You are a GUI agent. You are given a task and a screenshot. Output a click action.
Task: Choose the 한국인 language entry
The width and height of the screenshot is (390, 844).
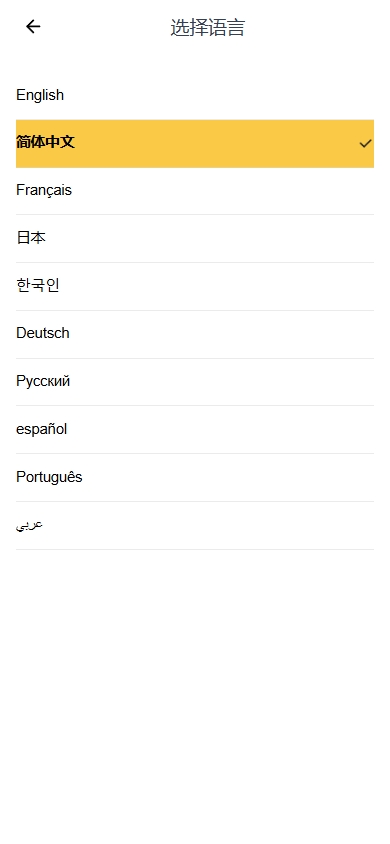click(x=195, y=286)
